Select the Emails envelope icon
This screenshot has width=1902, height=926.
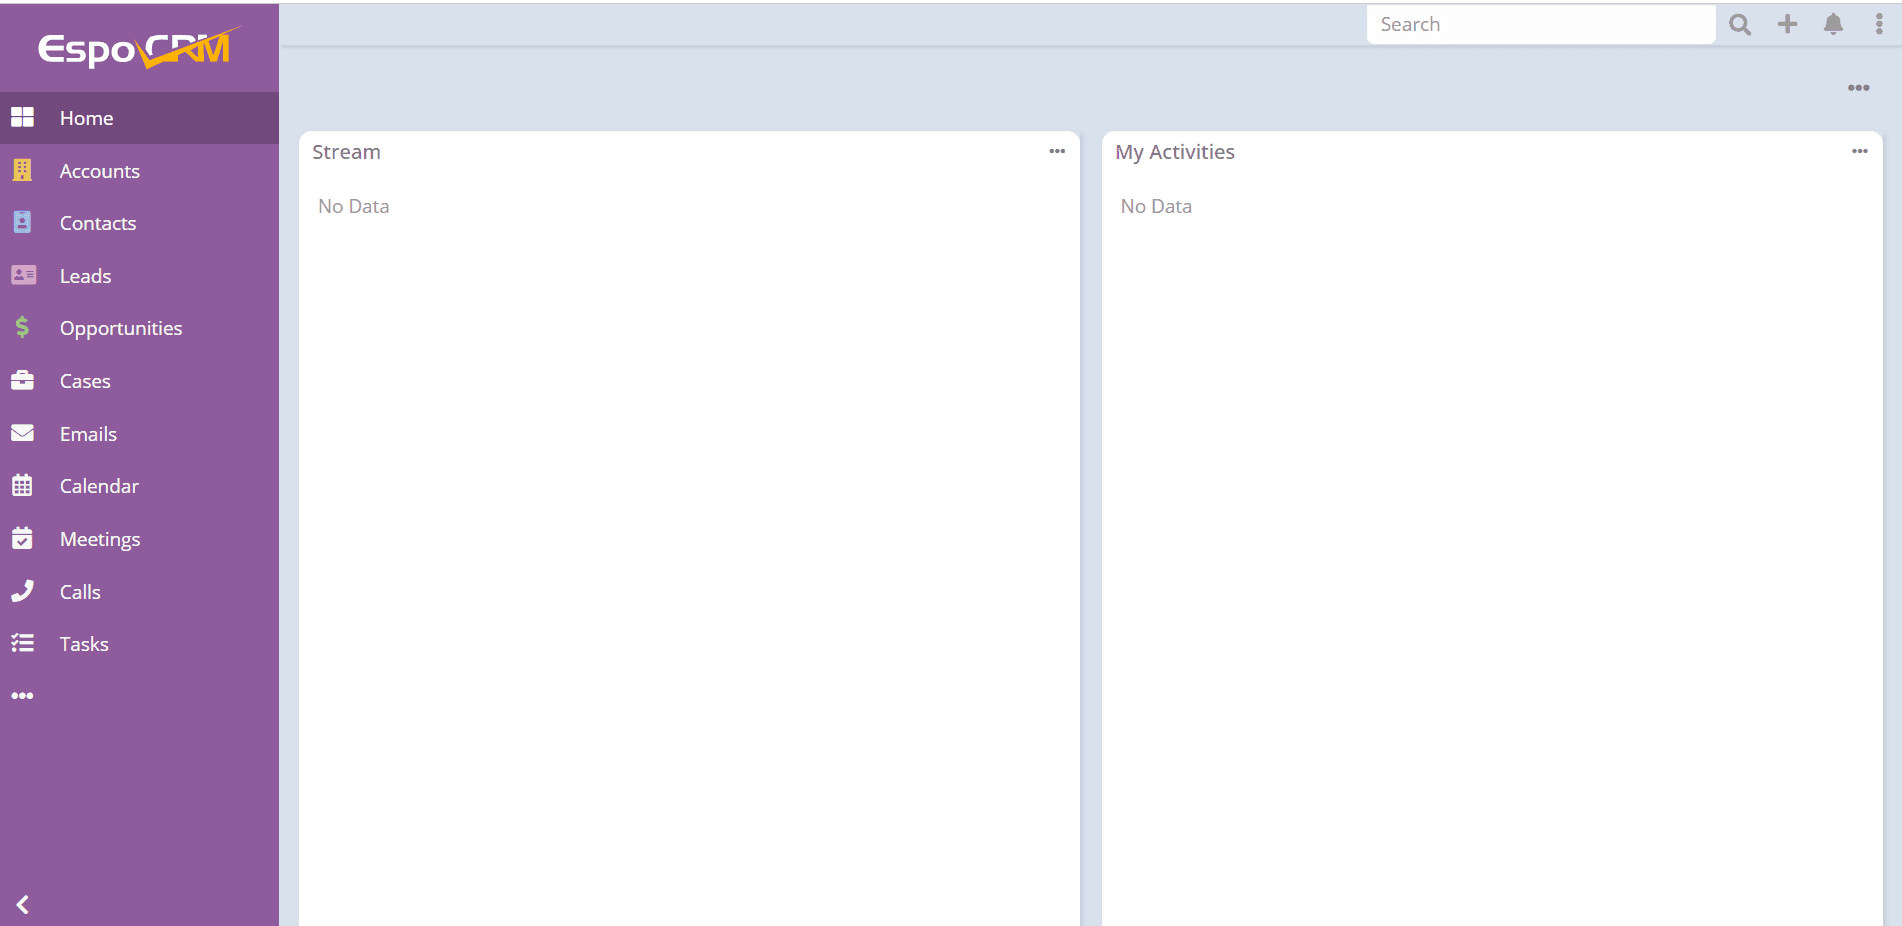point(23,433)
